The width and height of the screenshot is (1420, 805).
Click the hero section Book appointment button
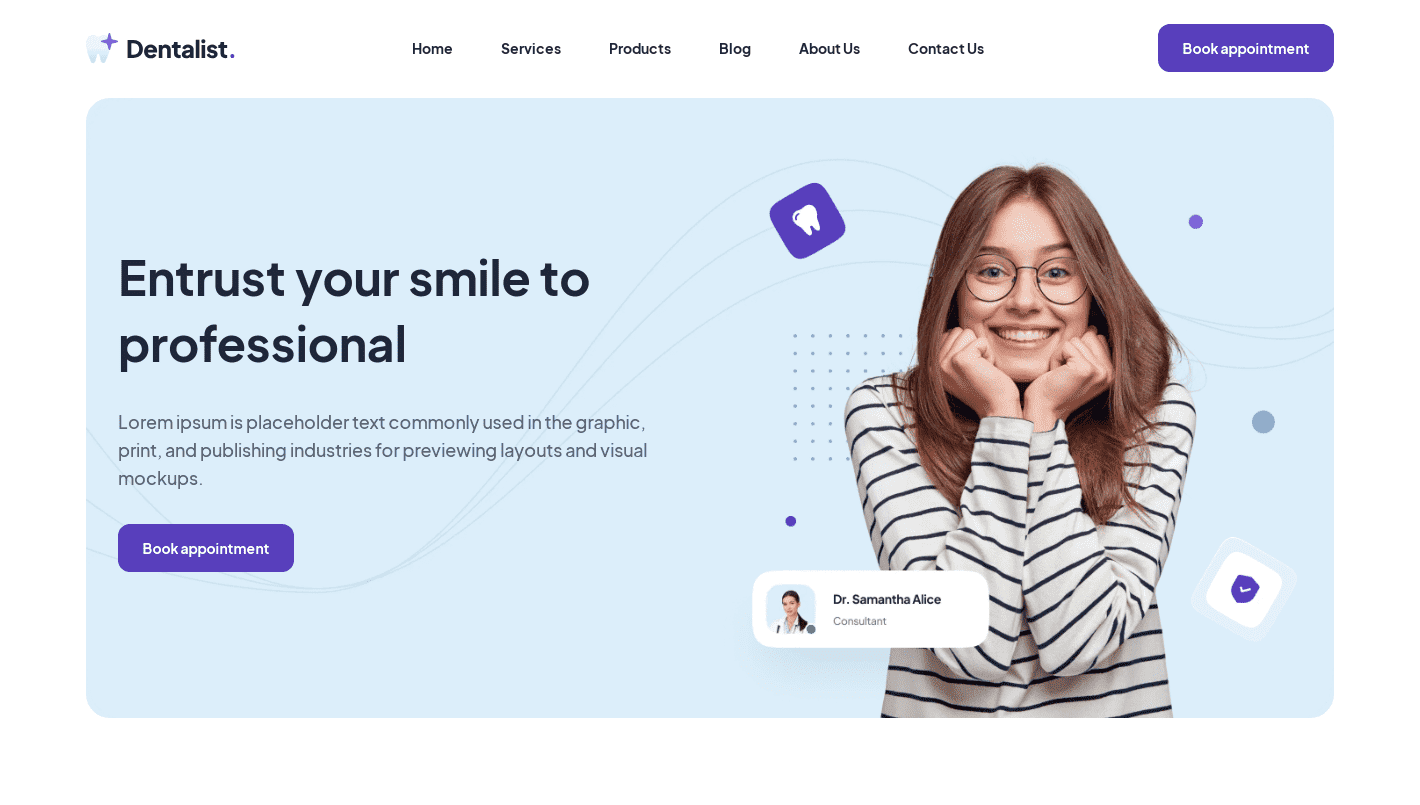pyautogui.click(x=206, y=548)
